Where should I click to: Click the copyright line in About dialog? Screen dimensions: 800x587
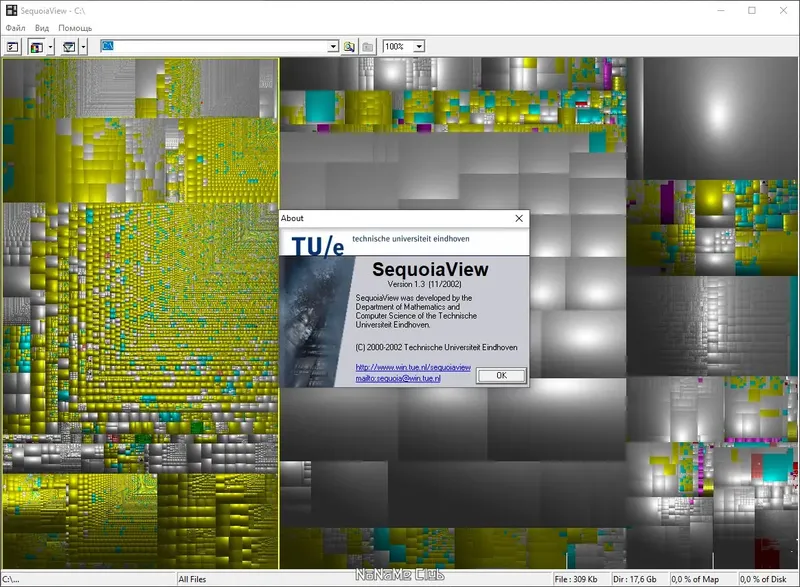[436, 347]
